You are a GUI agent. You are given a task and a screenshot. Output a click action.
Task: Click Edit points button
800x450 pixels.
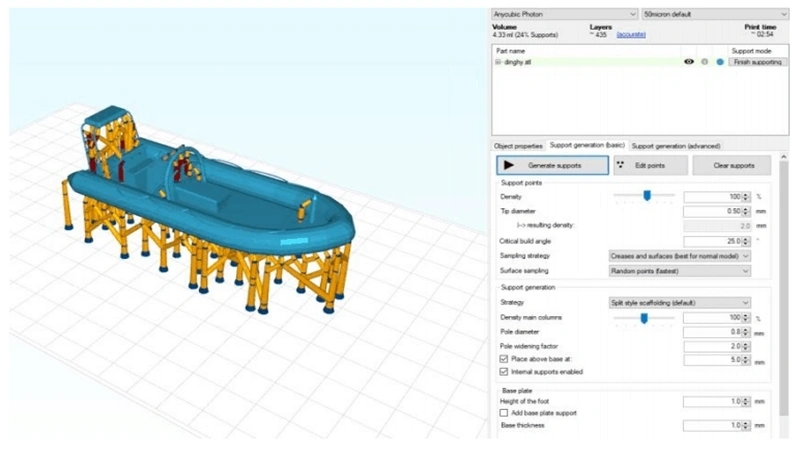(x=651, y=165)
